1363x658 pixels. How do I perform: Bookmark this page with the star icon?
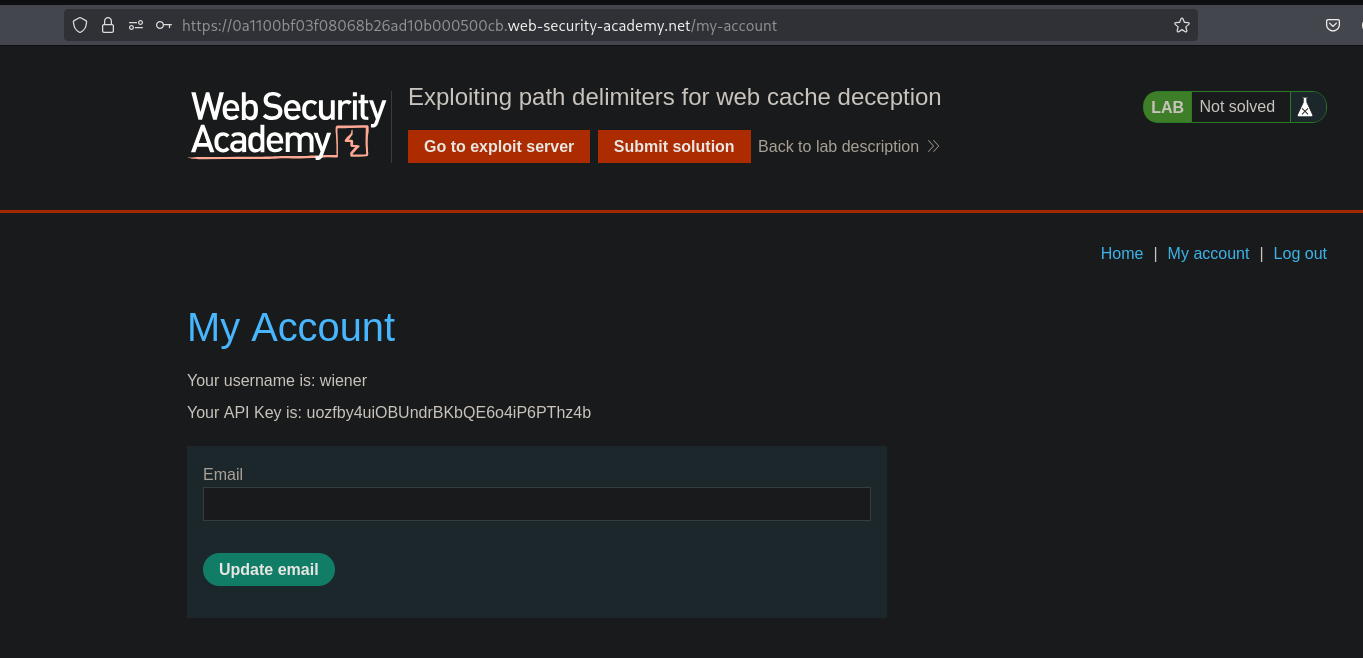[1181, 26]
